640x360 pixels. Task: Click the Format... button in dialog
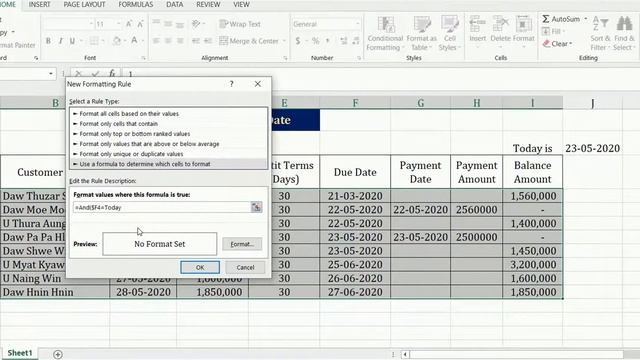coord(242,244)
